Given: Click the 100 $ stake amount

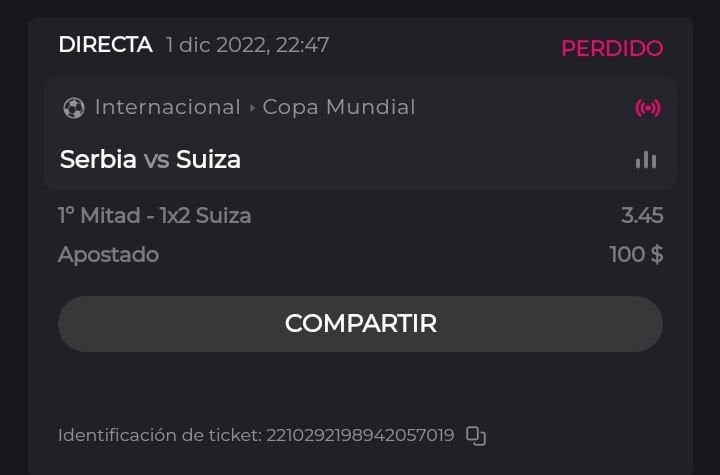Looking at the screenshot, I should pyautogui.click(x=636, y=254).
